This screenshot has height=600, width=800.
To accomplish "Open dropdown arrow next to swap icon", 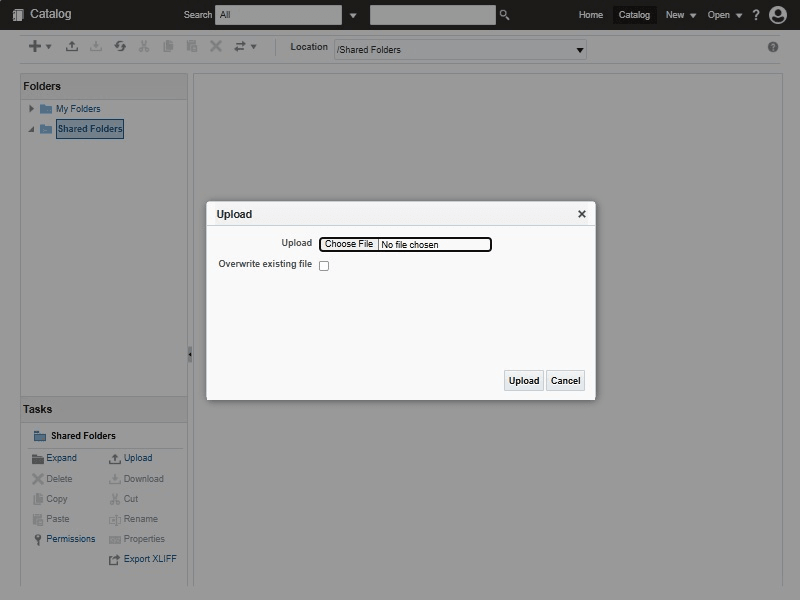I will (x=254, y=46).
